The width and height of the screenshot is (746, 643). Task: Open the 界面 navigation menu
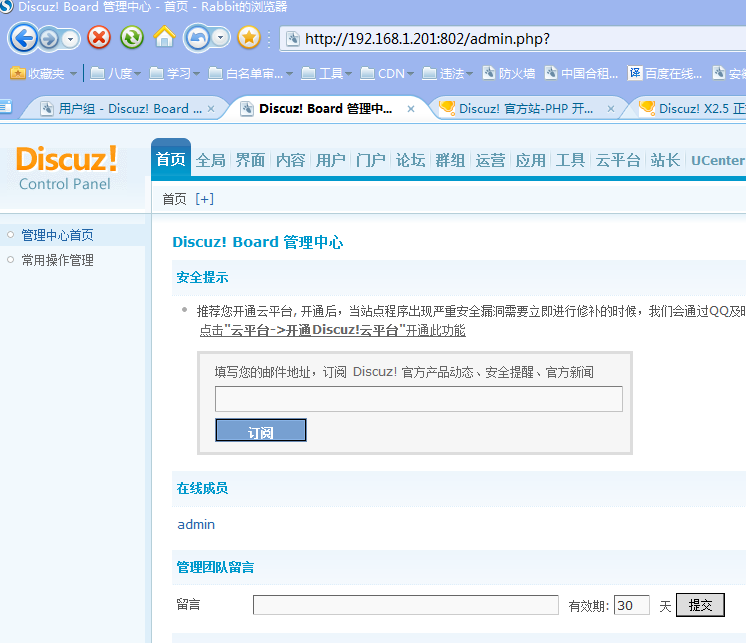(251, 160)
